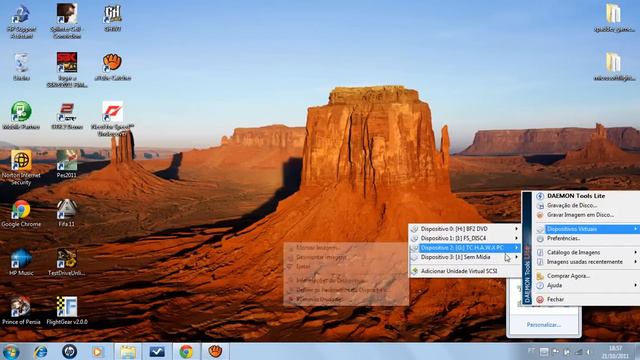
Task: Select TestDriveUnl... desktop icon
Action: click(67, 262)
